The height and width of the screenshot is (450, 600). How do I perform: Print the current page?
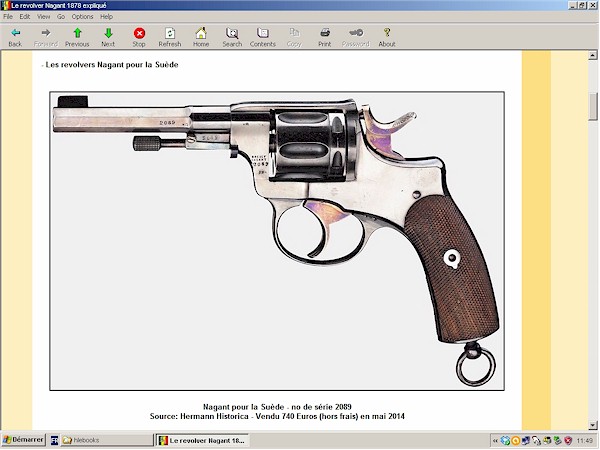[325, 38]
